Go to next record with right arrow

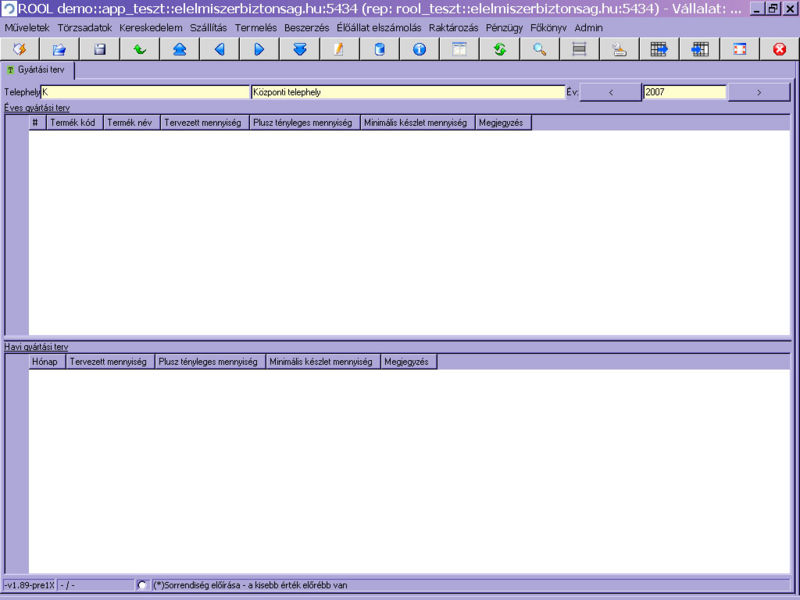click(259, 49)
